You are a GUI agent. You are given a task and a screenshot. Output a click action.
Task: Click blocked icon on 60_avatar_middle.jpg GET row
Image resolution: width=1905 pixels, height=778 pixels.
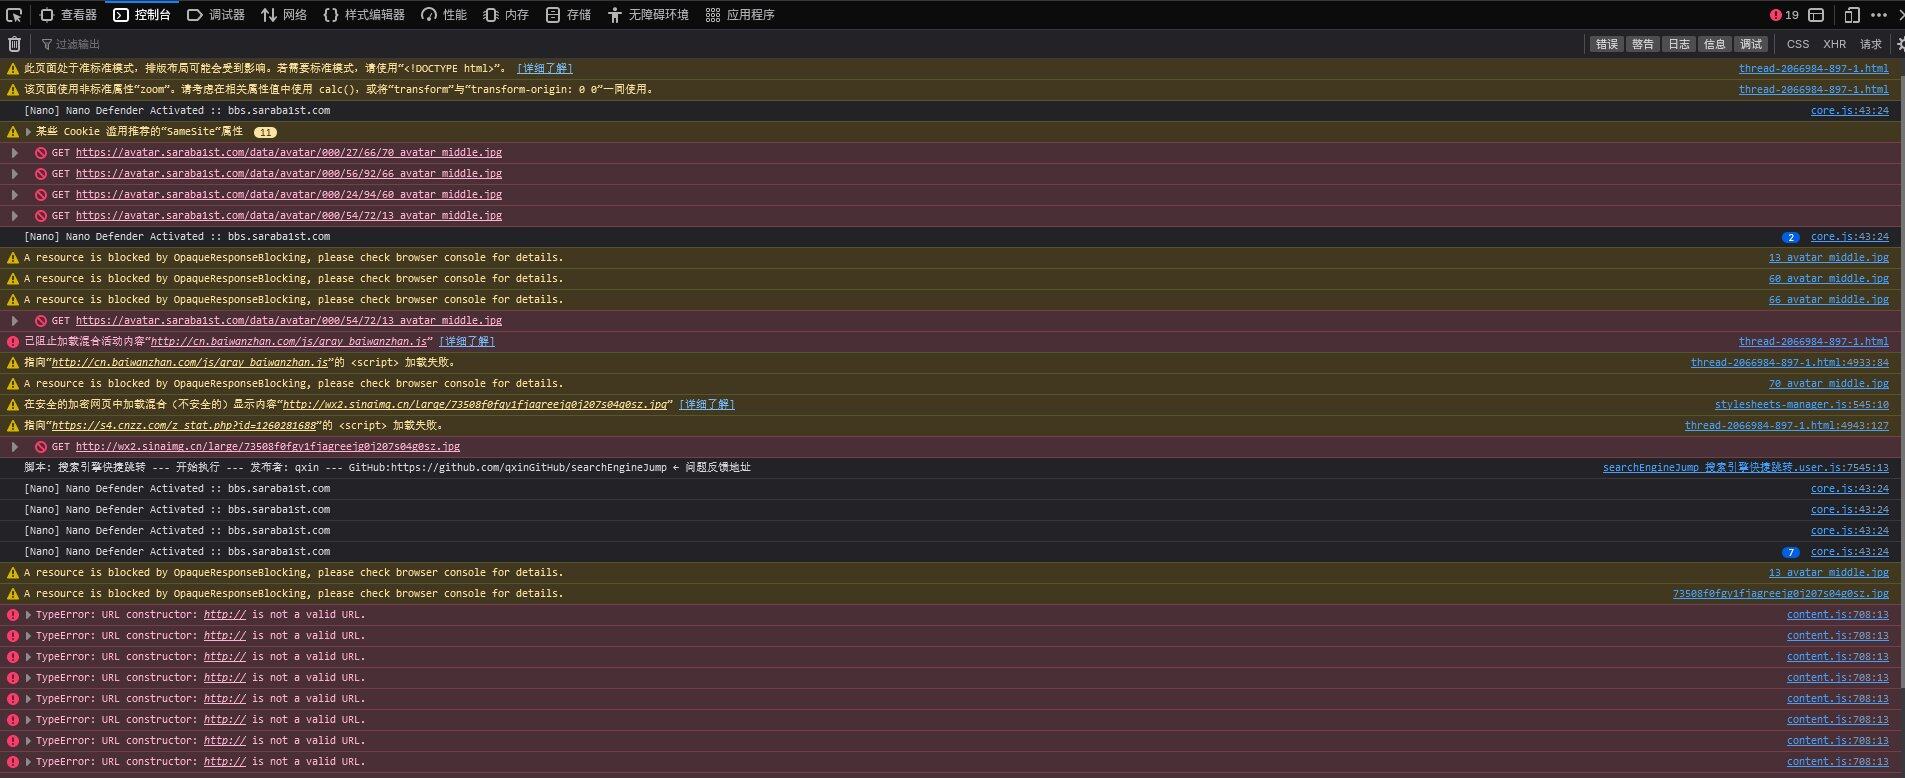[41, 195]
